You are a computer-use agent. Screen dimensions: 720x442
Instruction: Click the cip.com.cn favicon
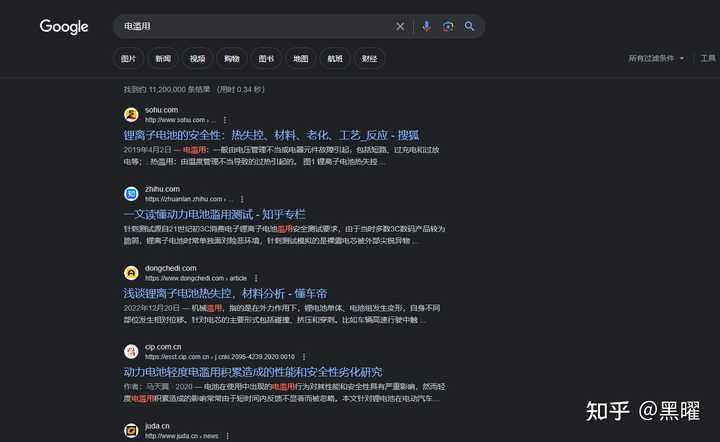click(x=131, y=352)
